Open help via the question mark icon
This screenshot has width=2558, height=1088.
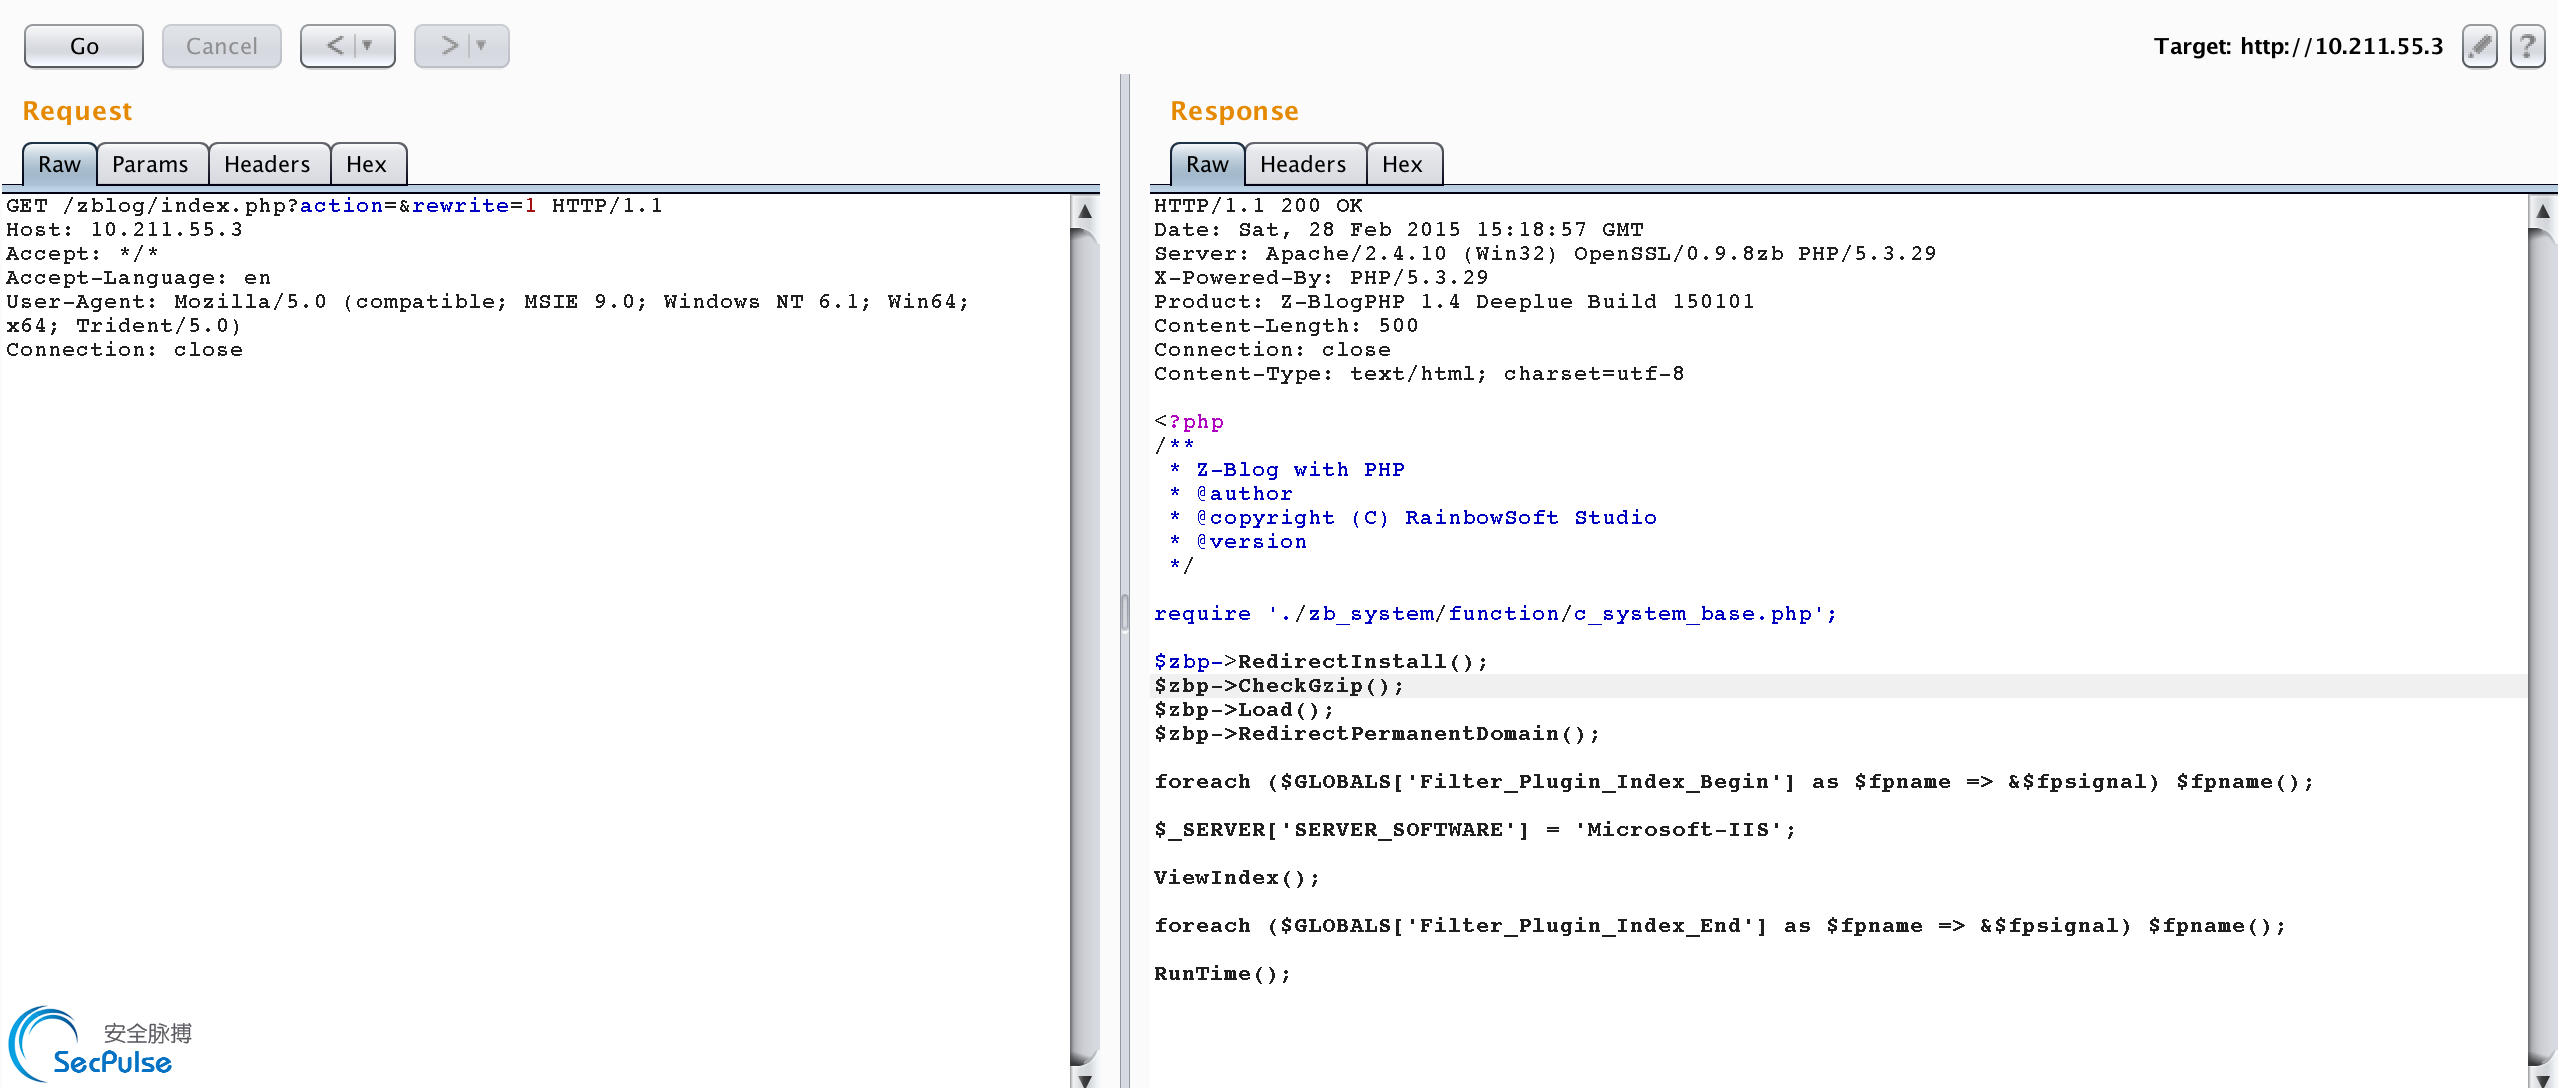(x=2528, y=46)
